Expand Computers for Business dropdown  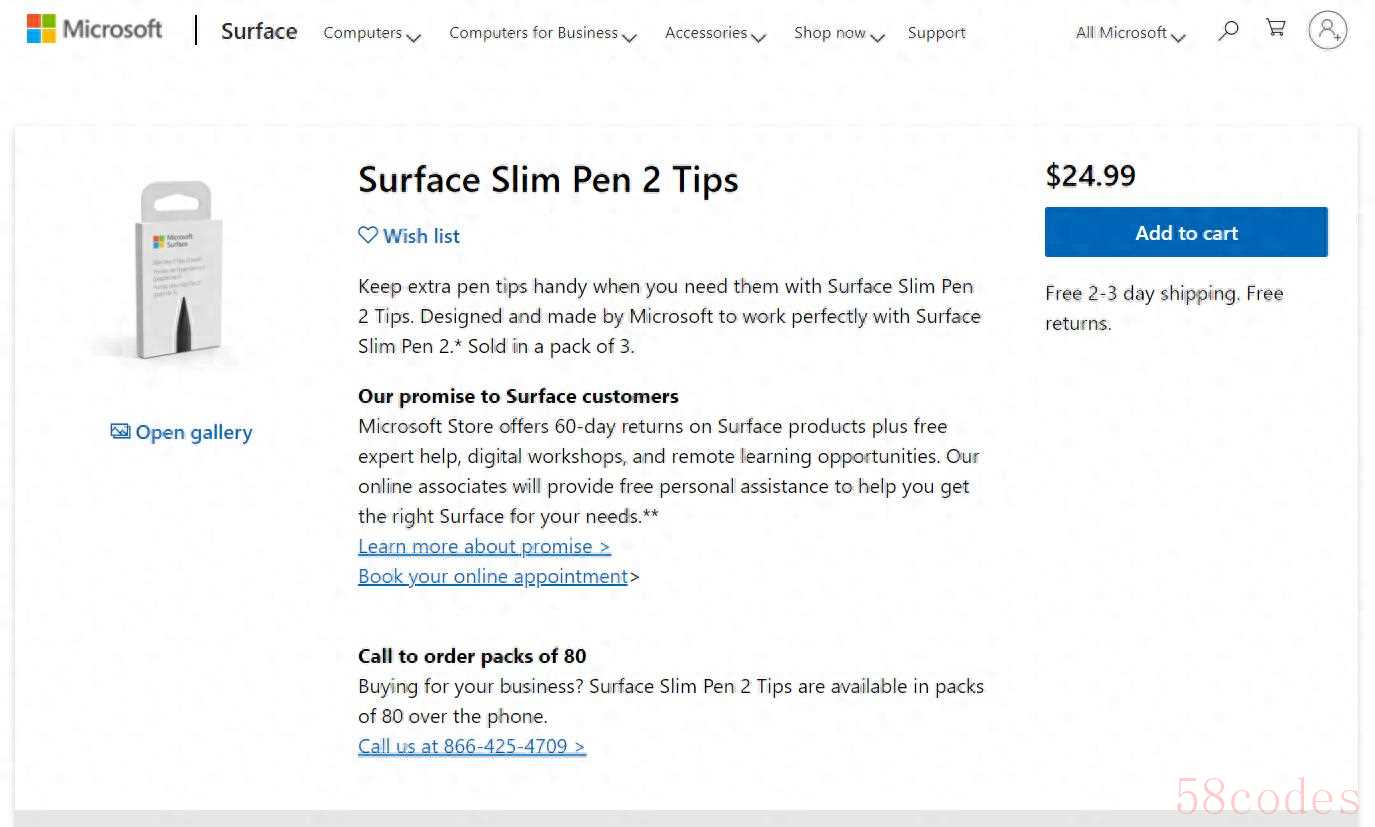[x=542, y=33]
